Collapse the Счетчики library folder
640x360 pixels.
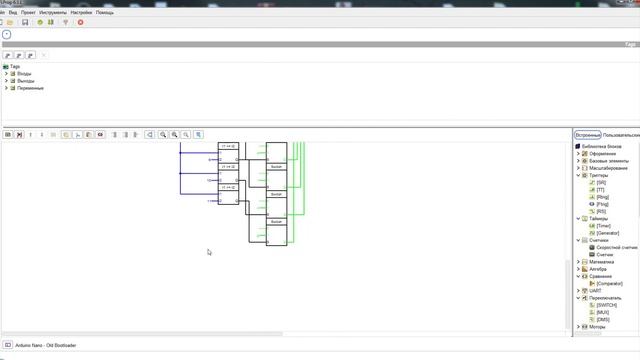point(578,240)
